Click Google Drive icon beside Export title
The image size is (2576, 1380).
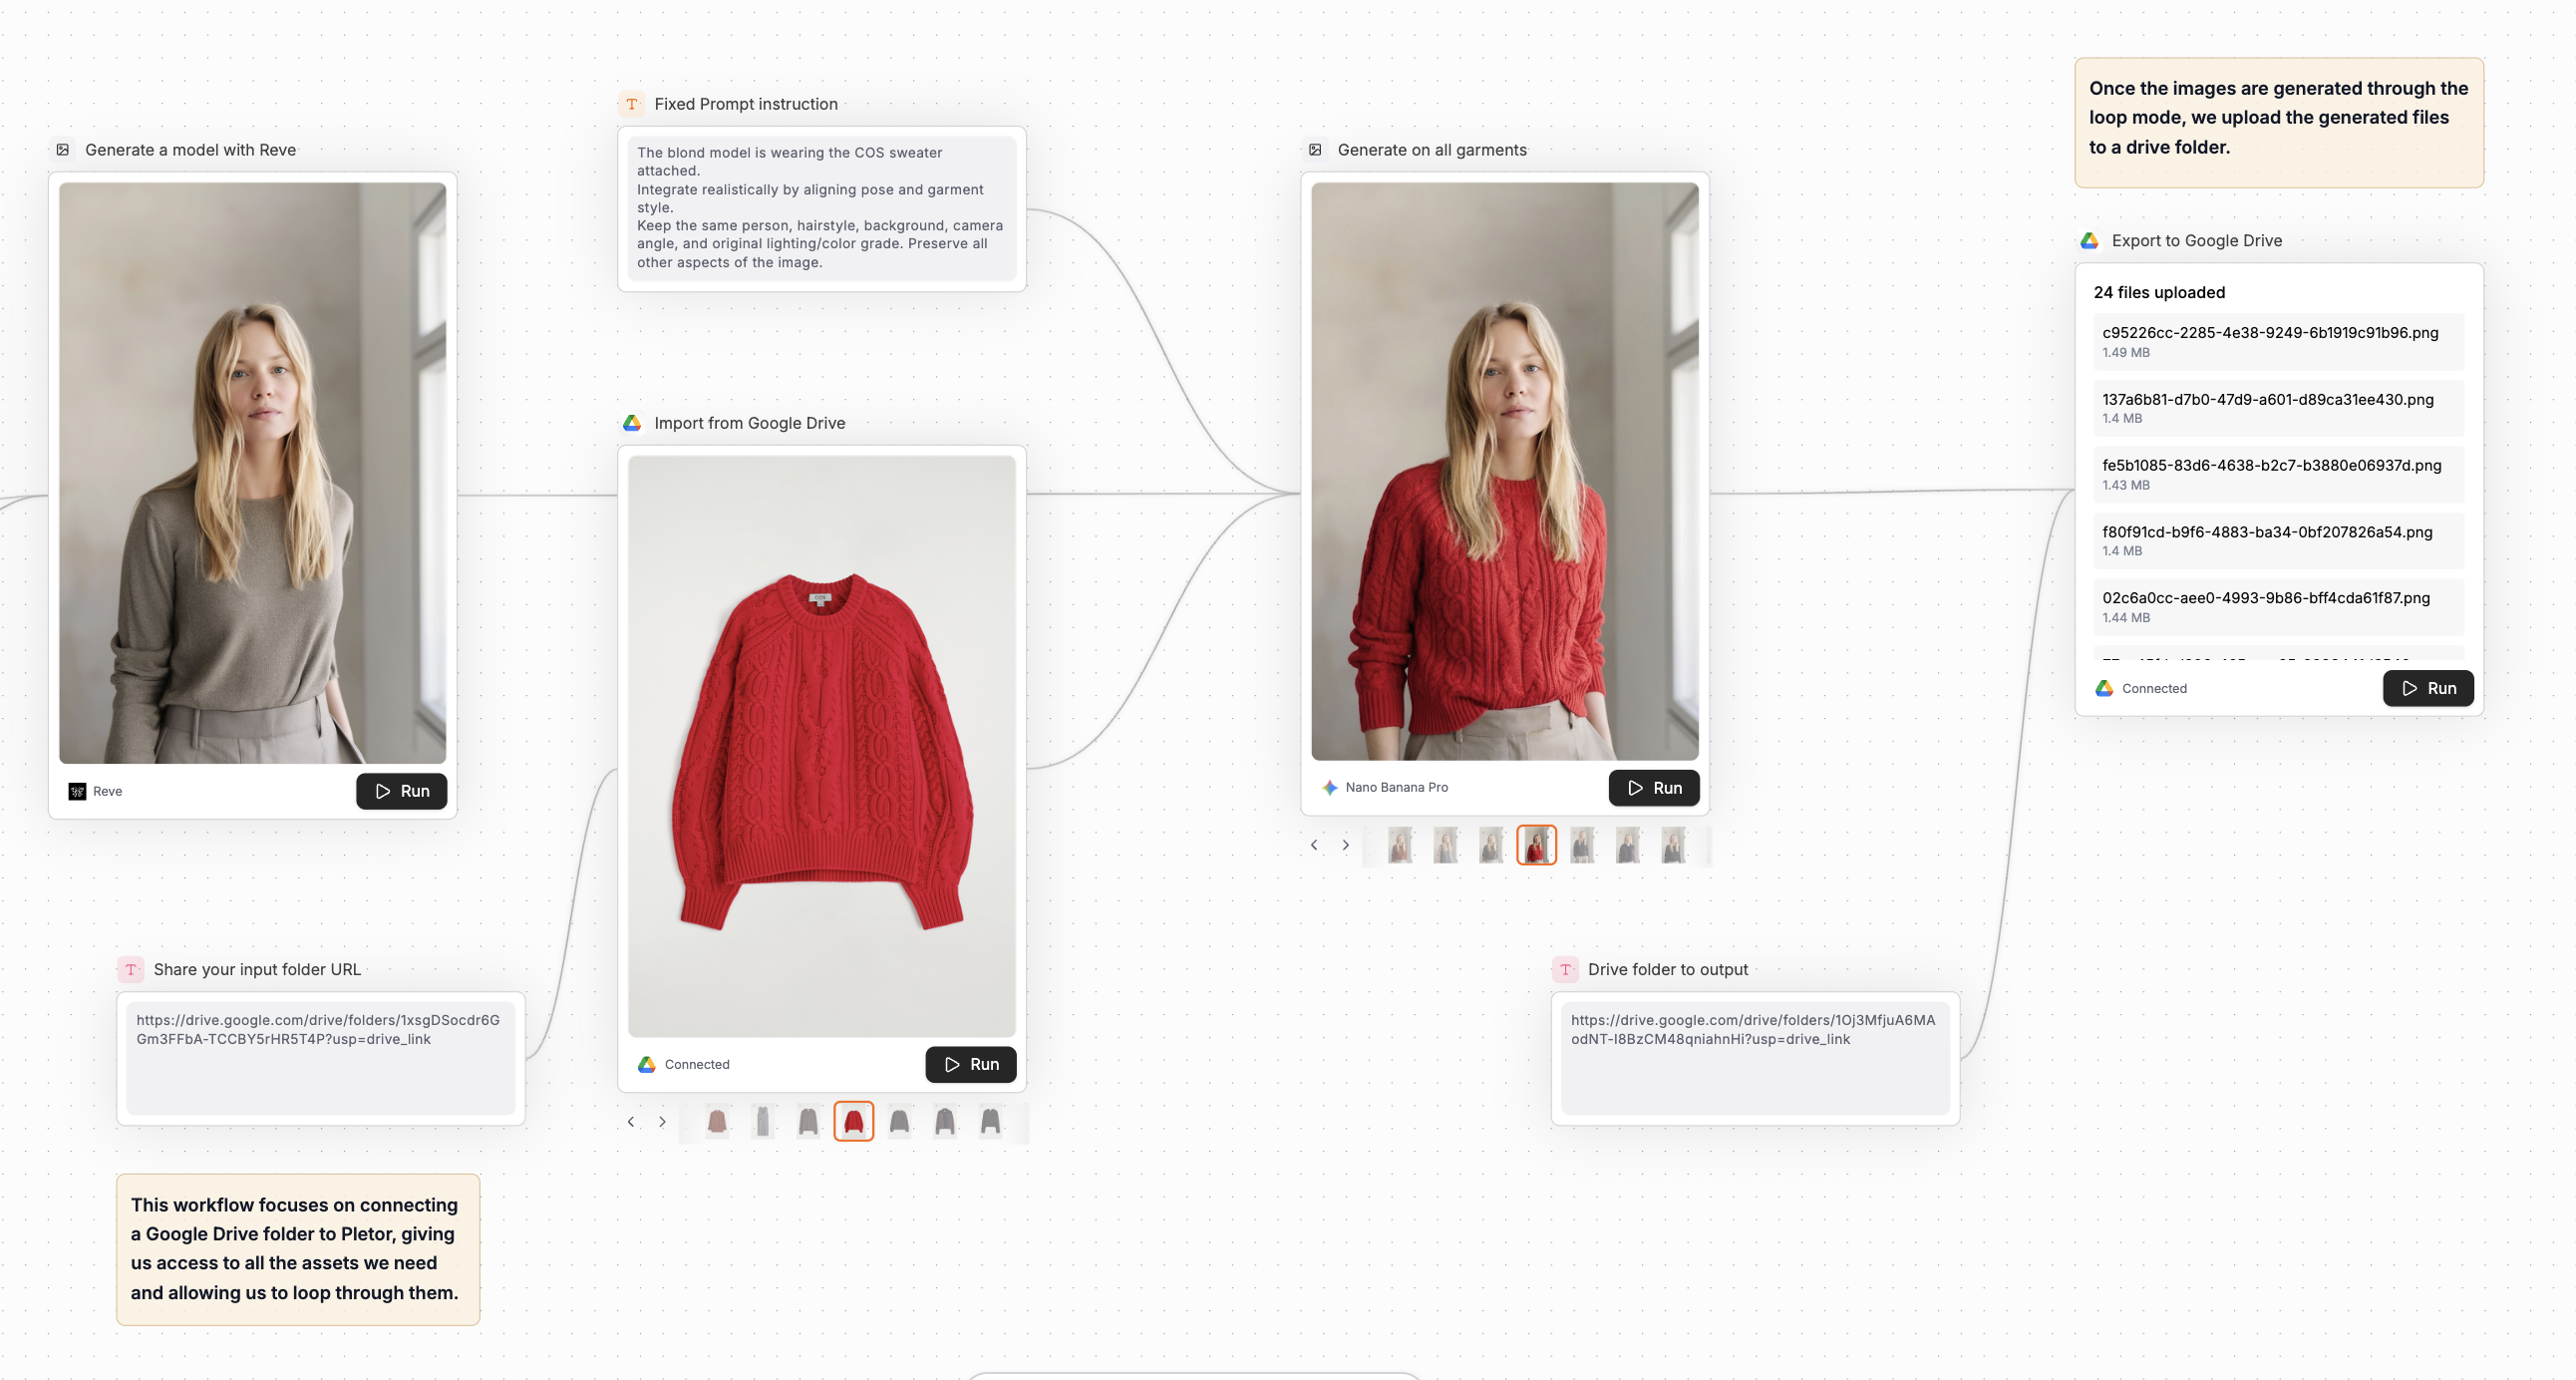pyautogui.click(x=2089, y=241)
